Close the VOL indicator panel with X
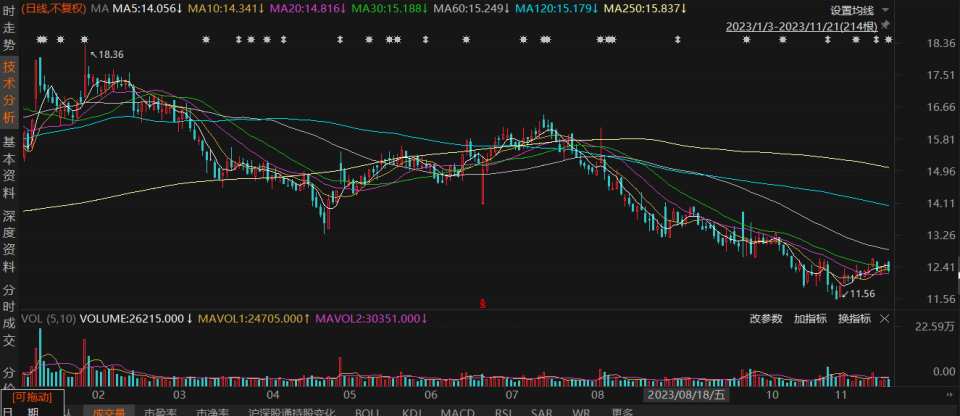This screenshot has width=960, height=416. pos(884,319)
